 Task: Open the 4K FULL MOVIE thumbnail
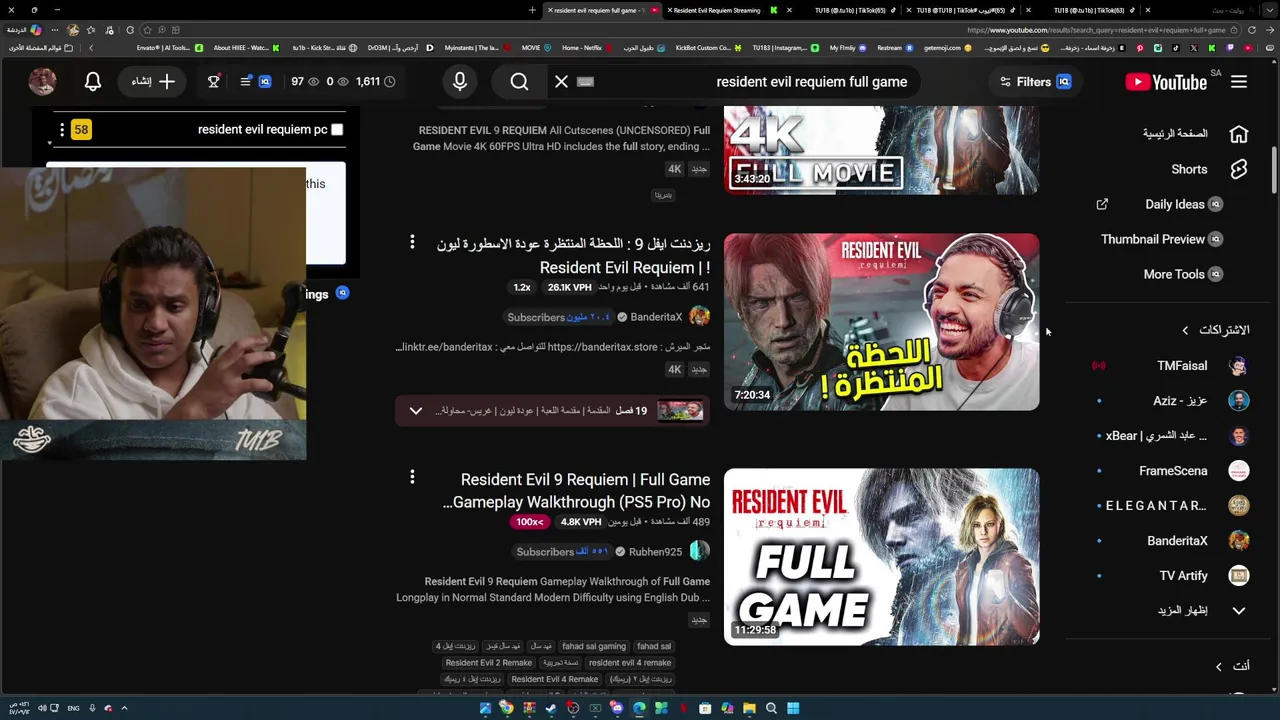tap(881, 150)
